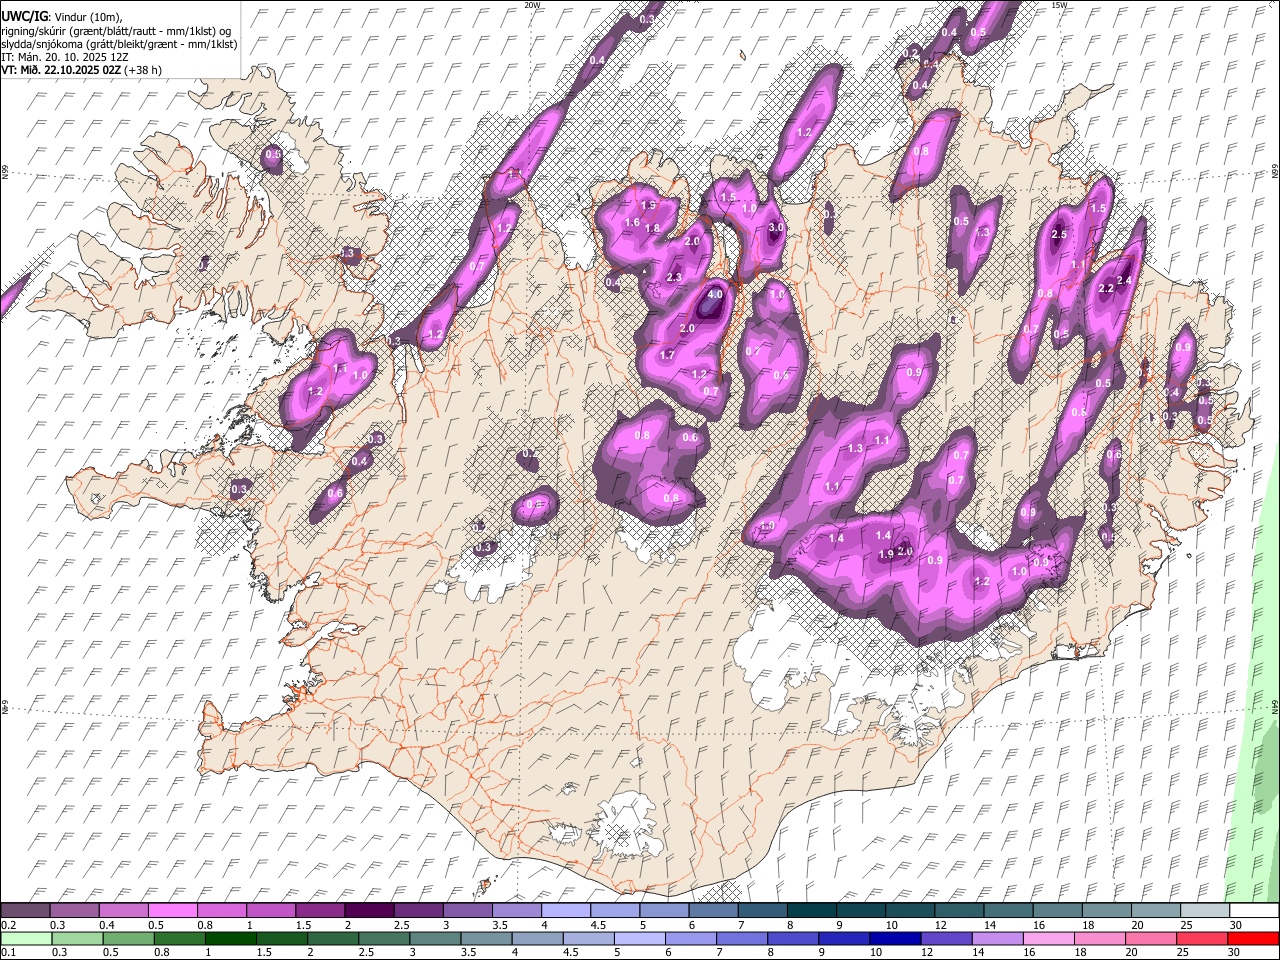
Task: Click the '0.1' label under the lower scale
Action: click(7, 953)
